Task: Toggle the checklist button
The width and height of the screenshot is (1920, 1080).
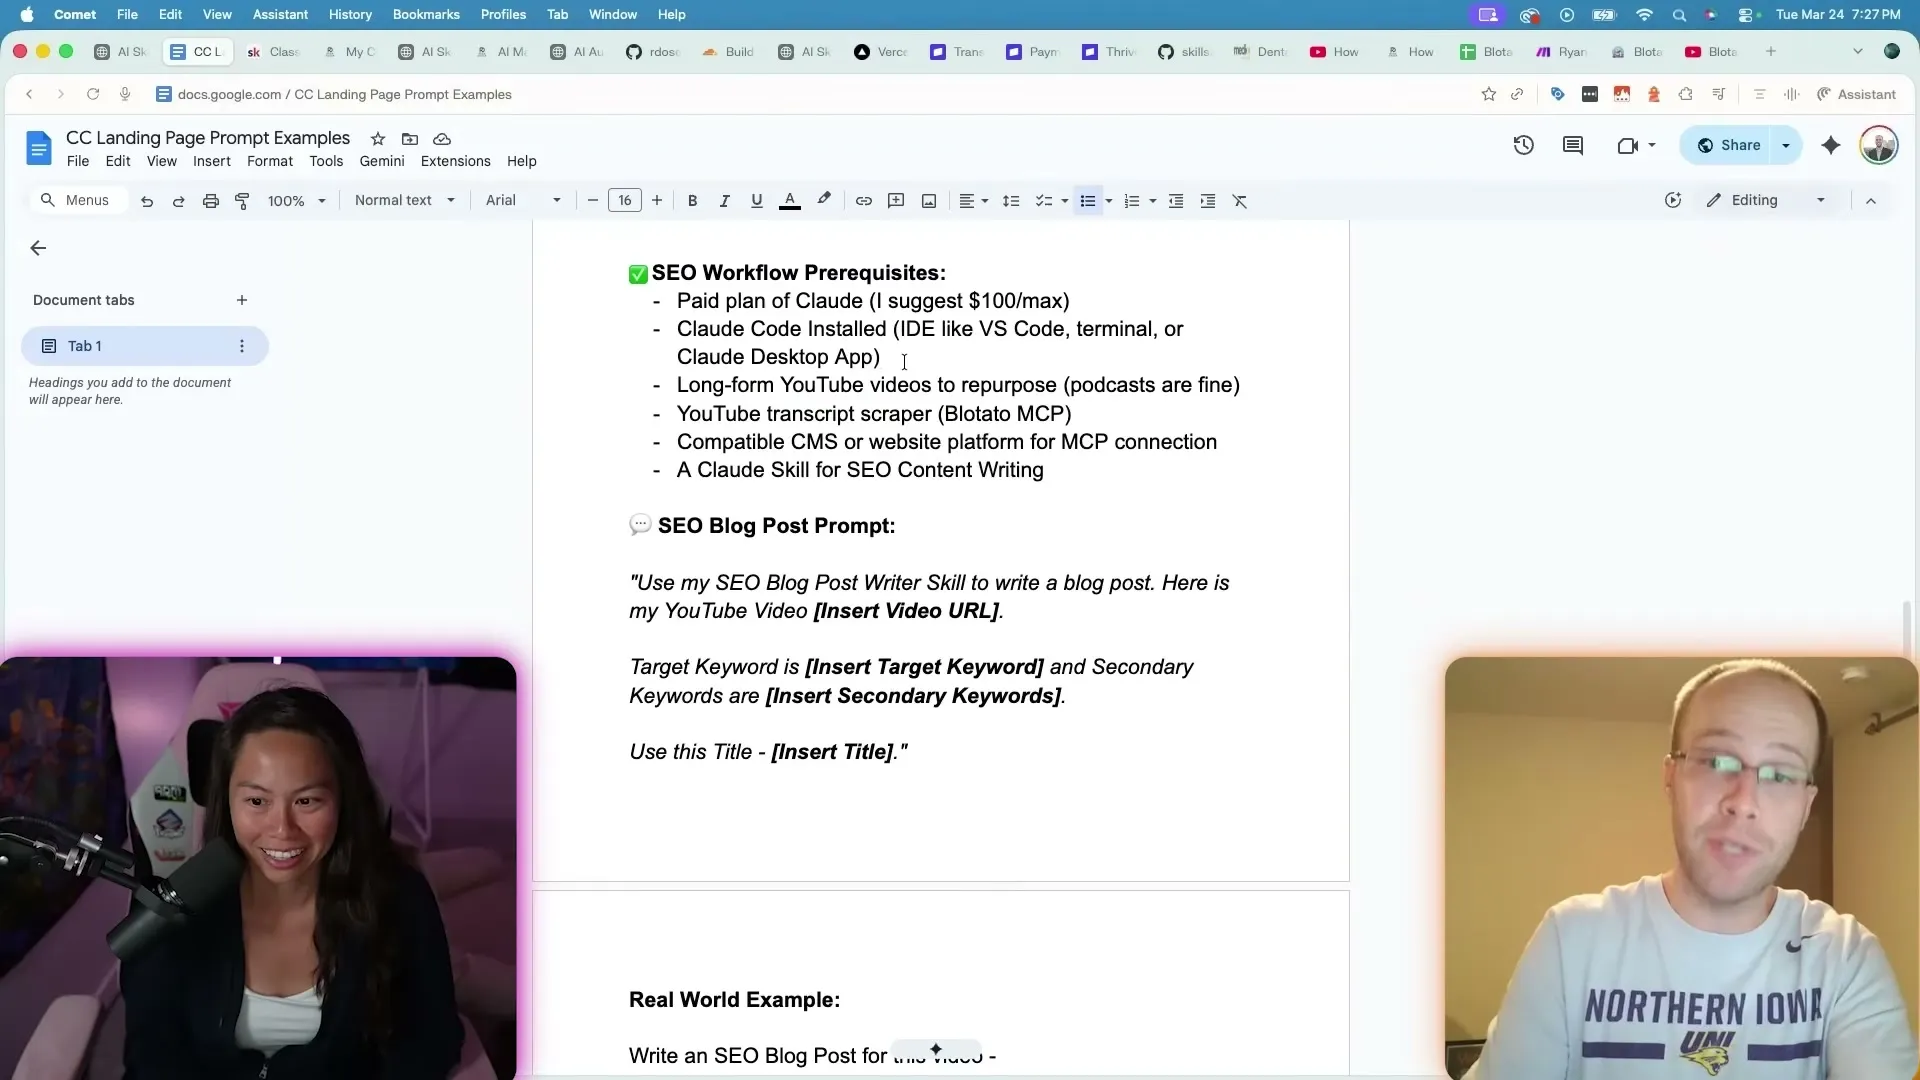Action: pyautogui.click(x=1044, y=201)
